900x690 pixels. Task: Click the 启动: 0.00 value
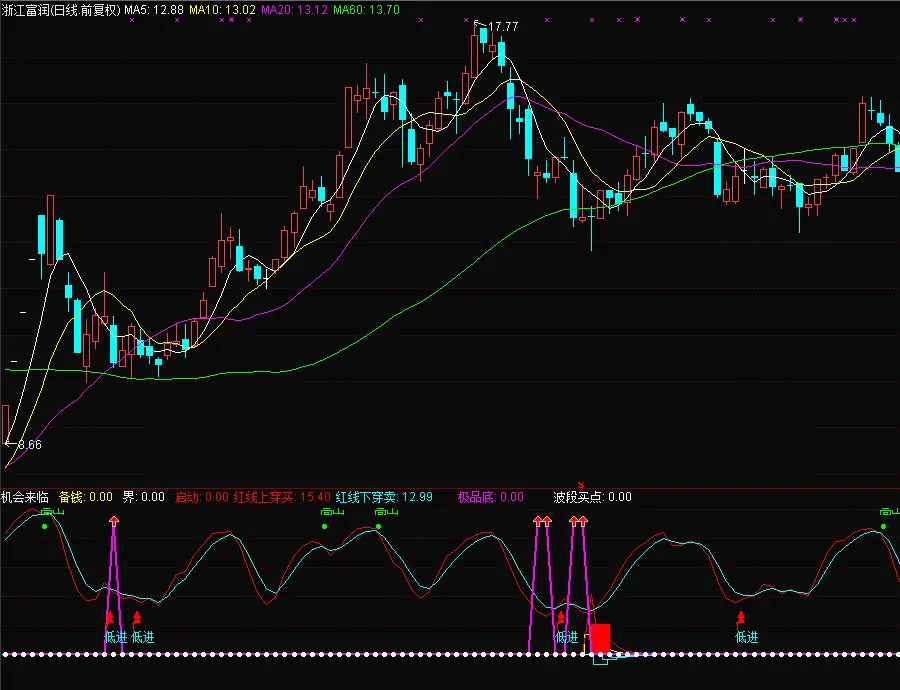coord(201,497)
